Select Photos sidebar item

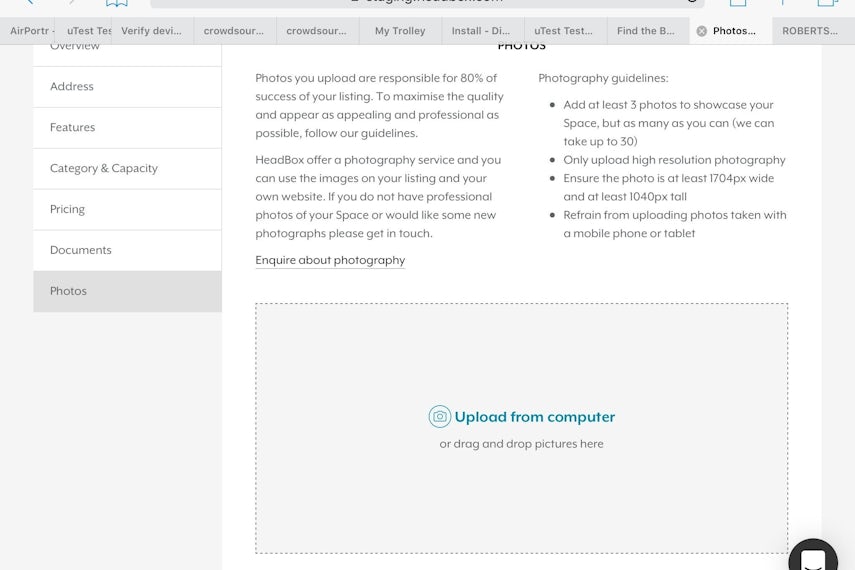coord(127,291)
